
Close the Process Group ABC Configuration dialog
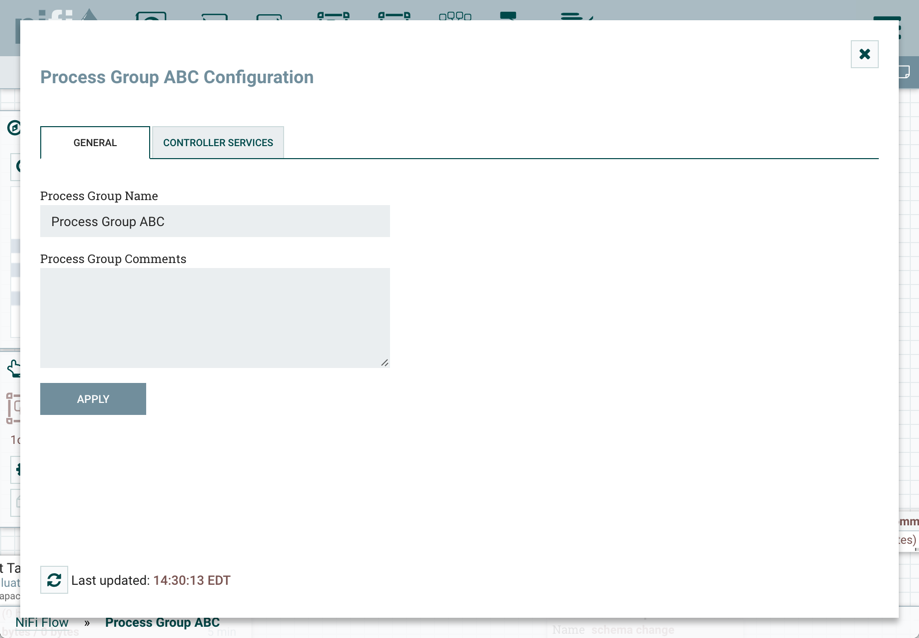pyautogui.click(x=864, y=54)
